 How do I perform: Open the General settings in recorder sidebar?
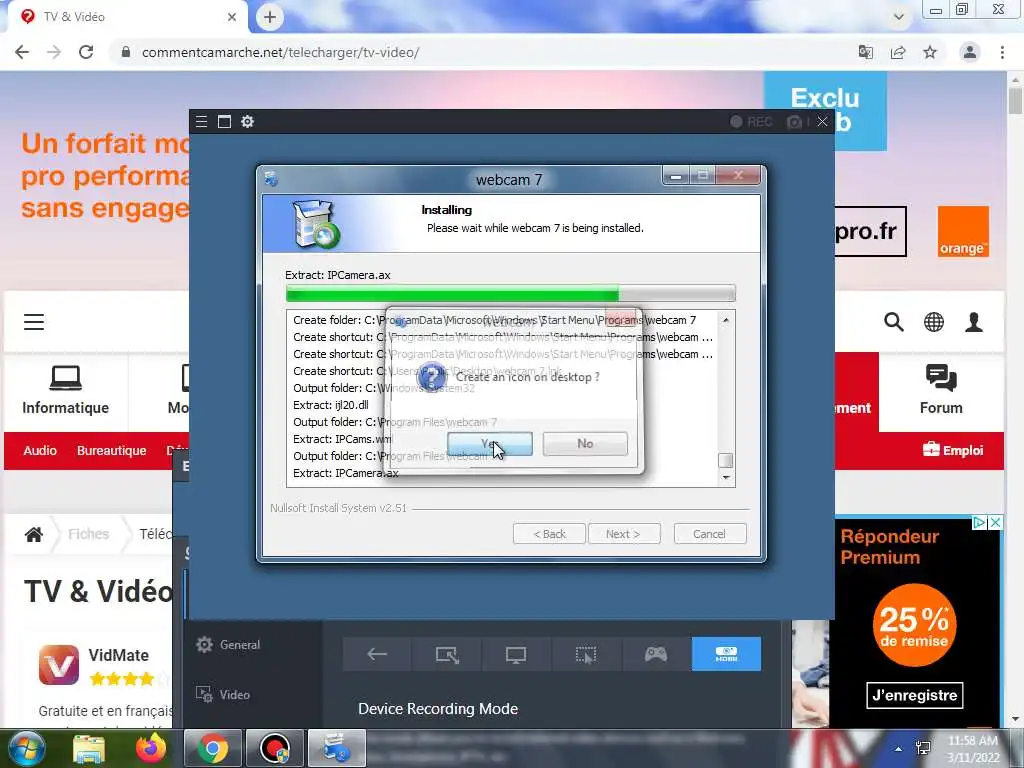228,645
